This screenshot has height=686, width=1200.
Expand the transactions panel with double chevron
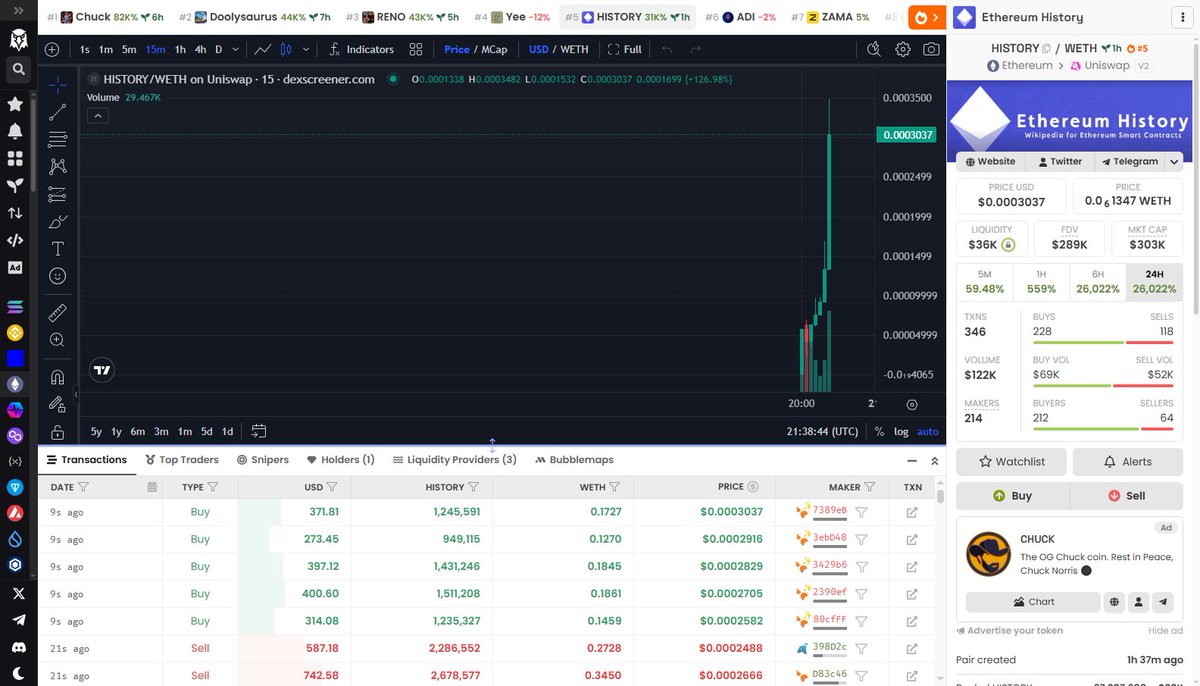(935, 461)
